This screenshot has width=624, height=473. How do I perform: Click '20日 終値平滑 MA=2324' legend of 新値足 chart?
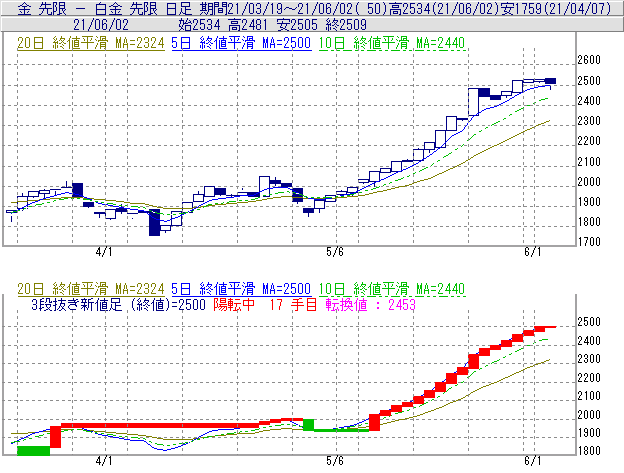91,289
